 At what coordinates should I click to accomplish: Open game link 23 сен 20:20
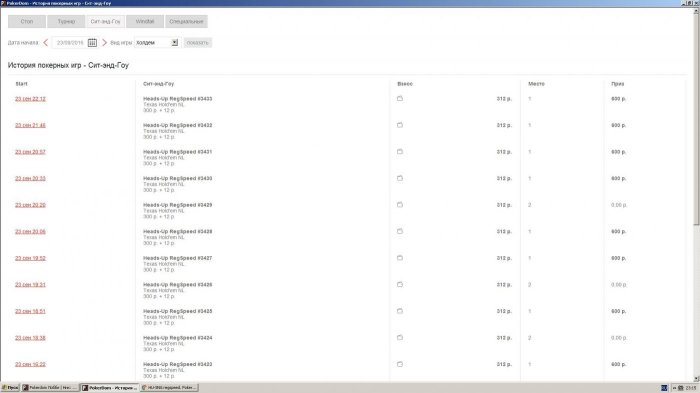tap(30, 205)
